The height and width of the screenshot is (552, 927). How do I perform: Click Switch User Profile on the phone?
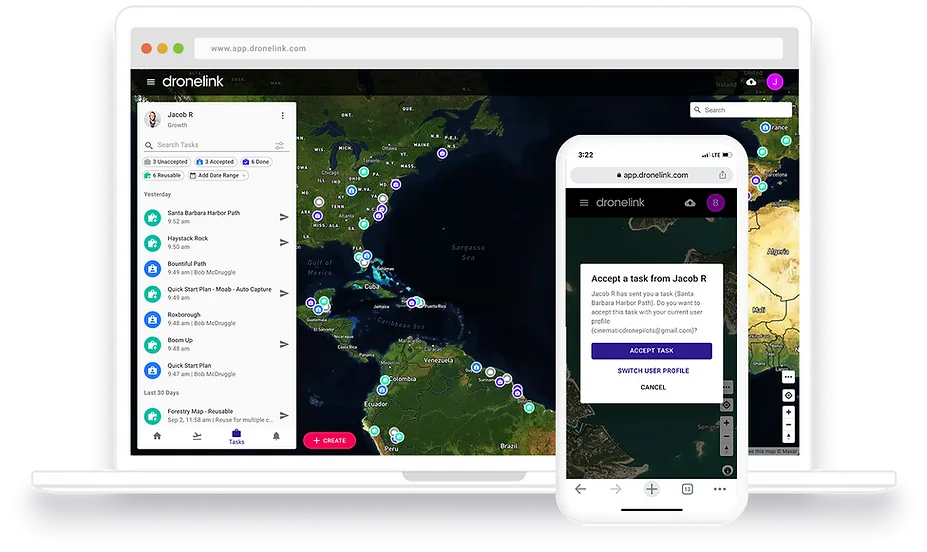point(653,371)
